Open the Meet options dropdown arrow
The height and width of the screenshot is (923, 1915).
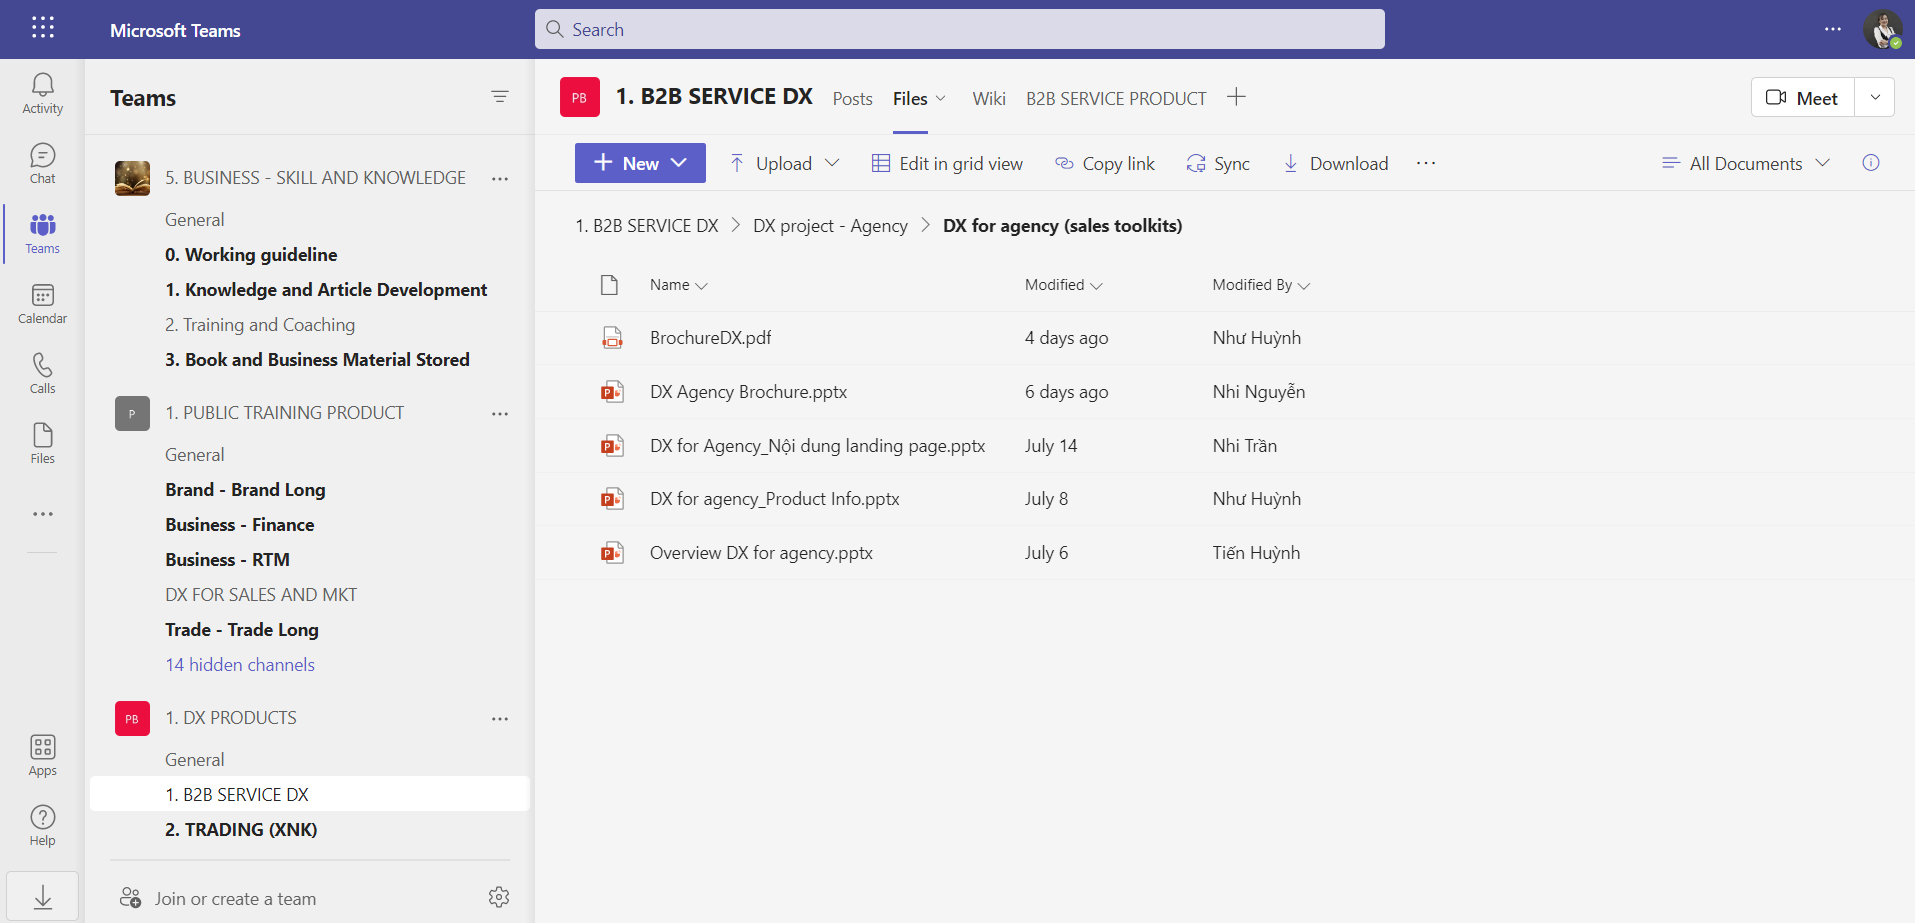pyautogui.click(x=1875, y=97)
